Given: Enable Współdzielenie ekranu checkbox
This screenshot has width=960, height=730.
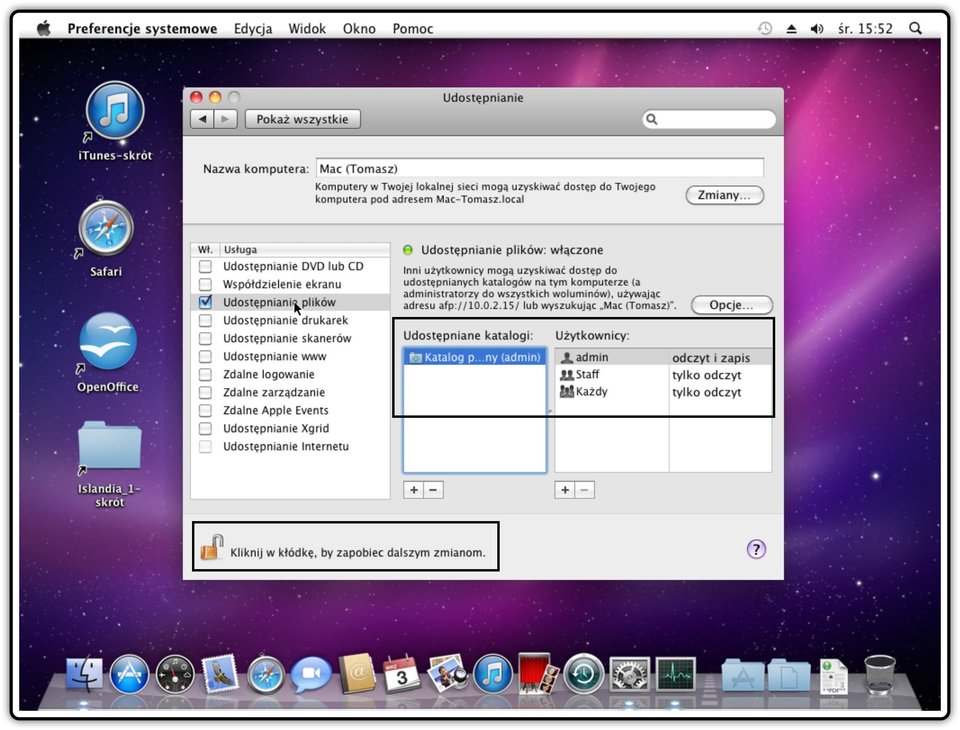Looking at the screenshot, I should 205,284.
